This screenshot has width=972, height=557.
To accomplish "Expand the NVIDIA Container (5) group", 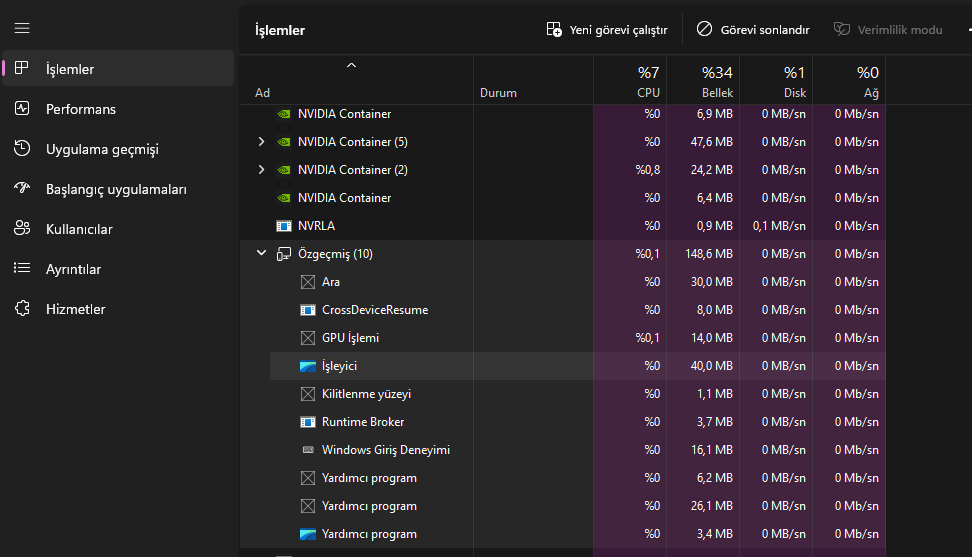I will 262,142.
